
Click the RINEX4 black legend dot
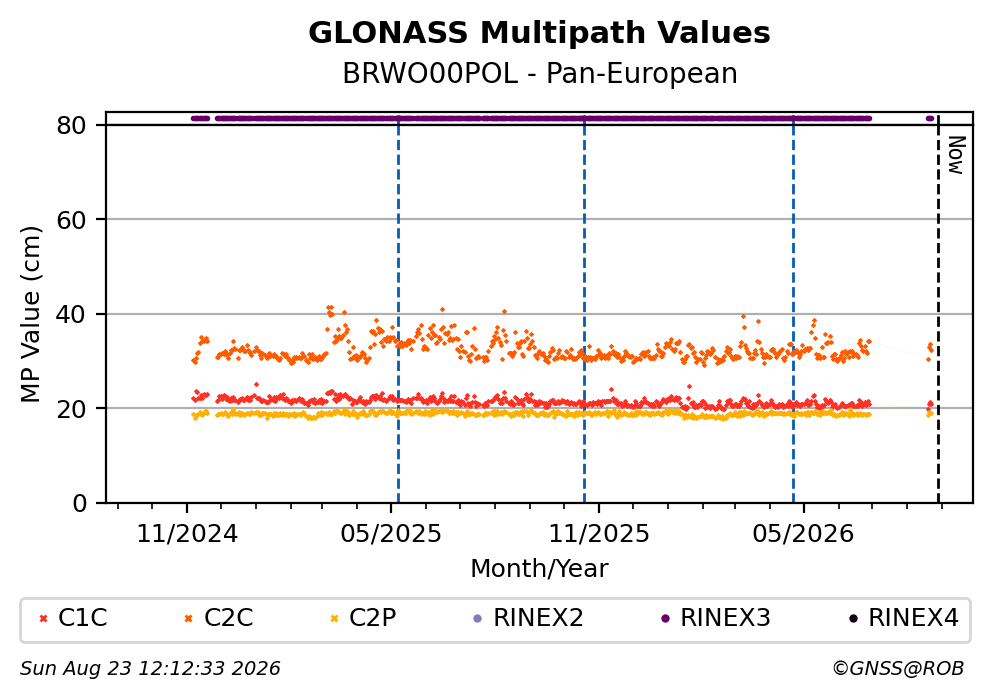(x=853, y=619)
